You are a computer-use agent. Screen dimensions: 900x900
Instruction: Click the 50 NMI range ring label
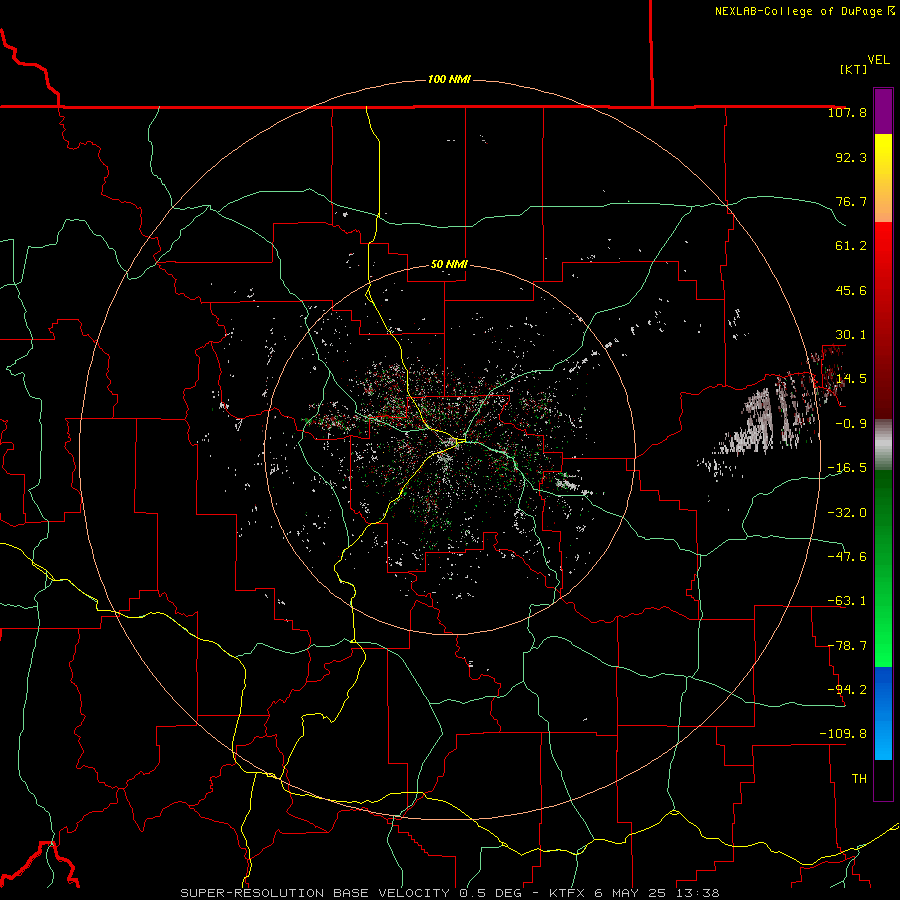point(449,264)
